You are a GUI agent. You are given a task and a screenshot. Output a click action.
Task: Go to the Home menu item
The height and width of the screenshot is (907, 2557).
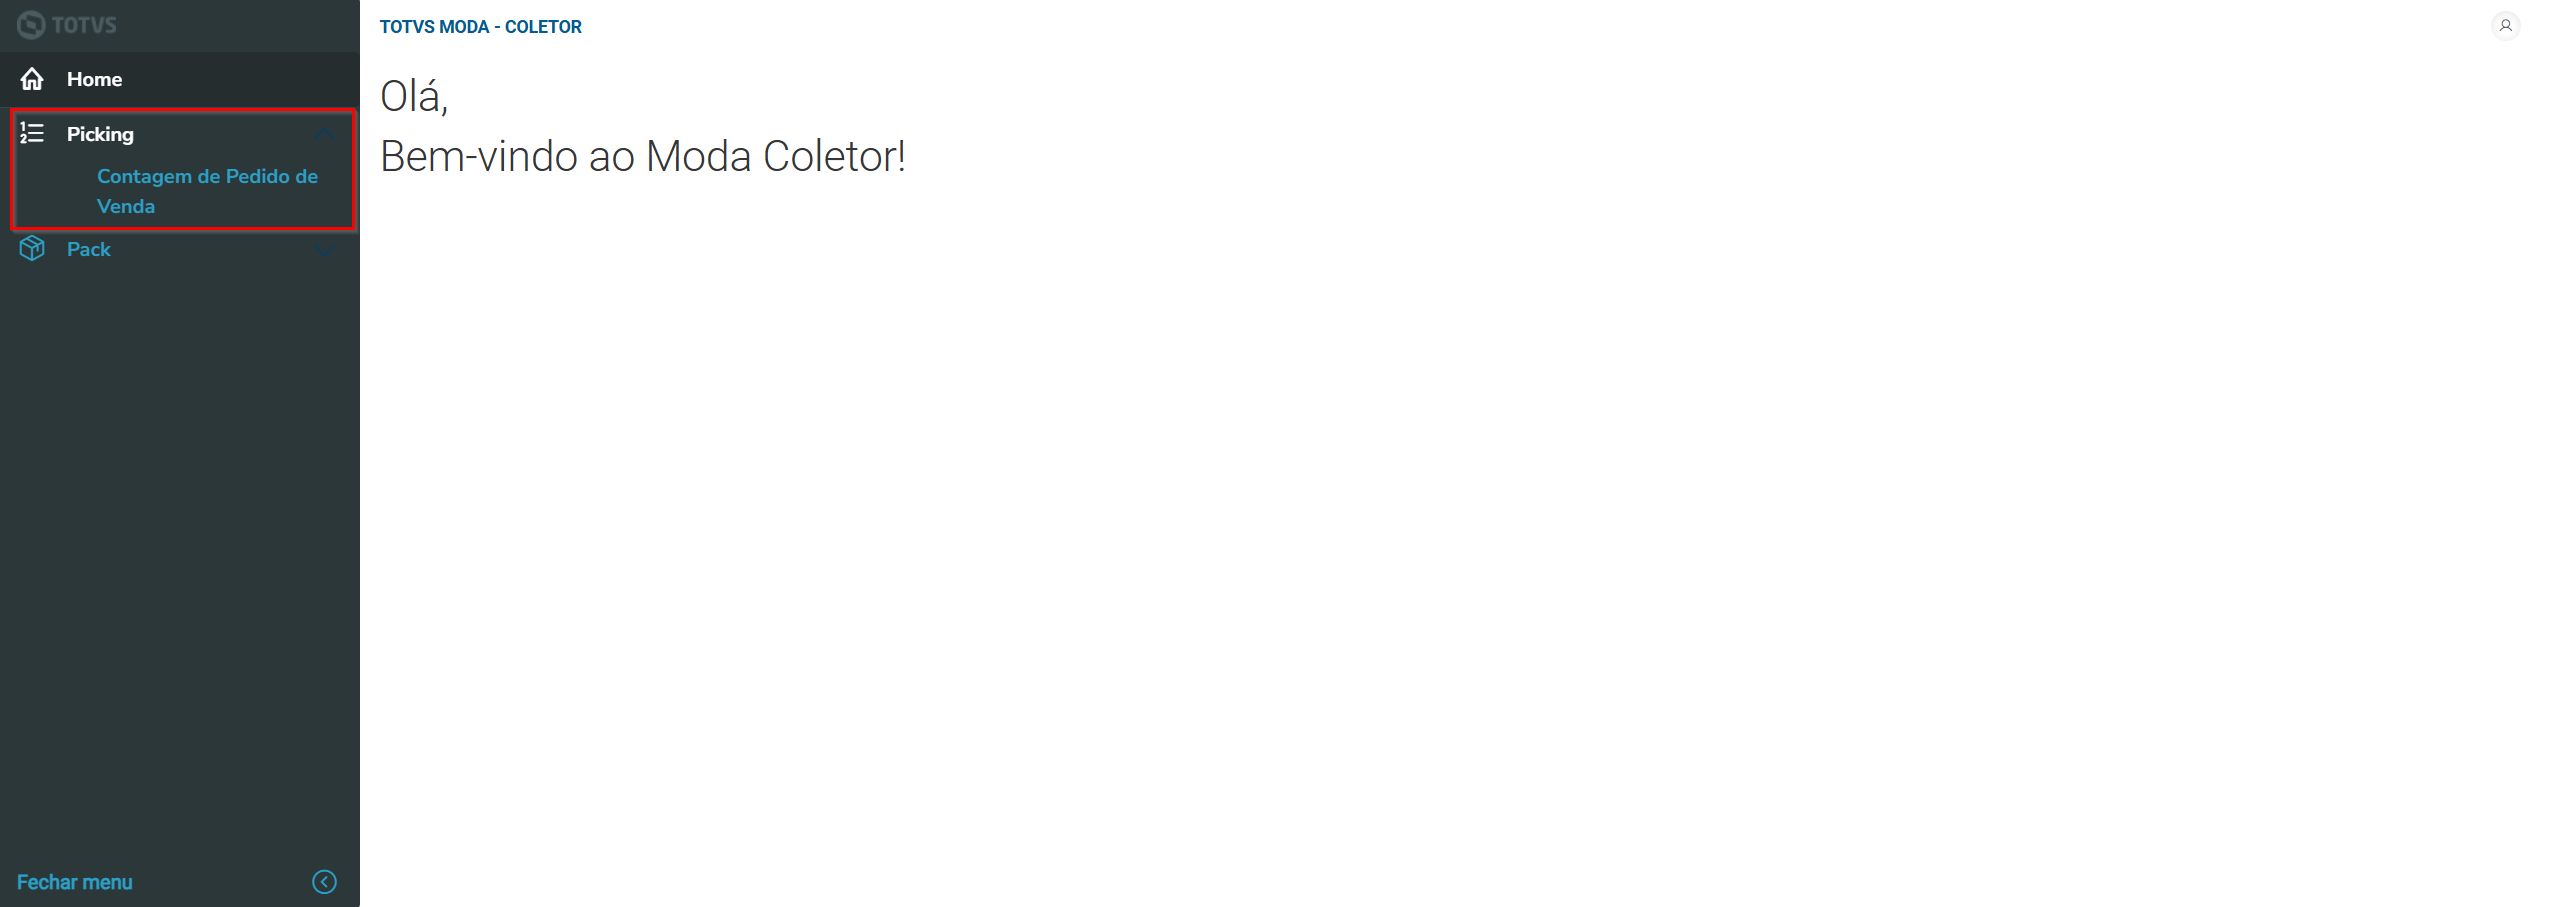pos(94,79)
